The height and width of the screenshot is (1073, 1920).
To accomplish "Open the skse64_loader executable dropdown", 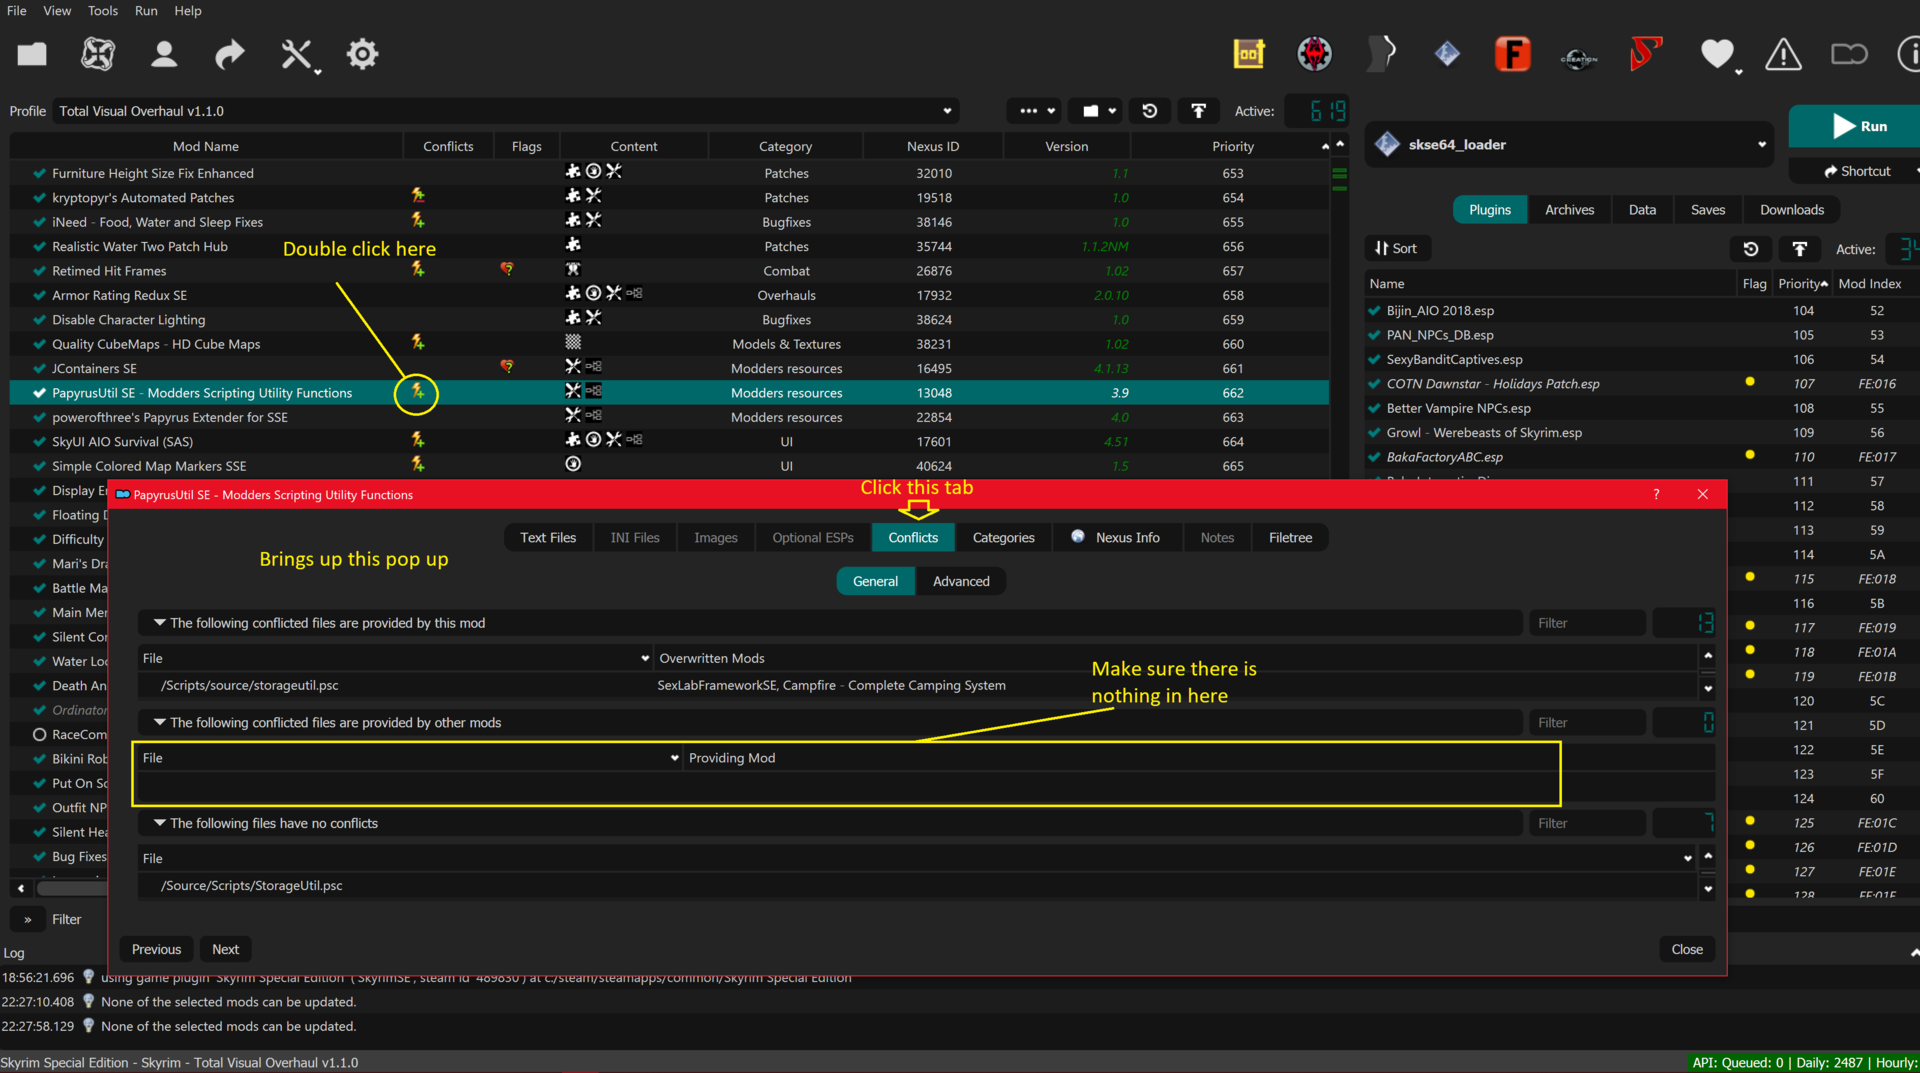I will [1571, 145].
